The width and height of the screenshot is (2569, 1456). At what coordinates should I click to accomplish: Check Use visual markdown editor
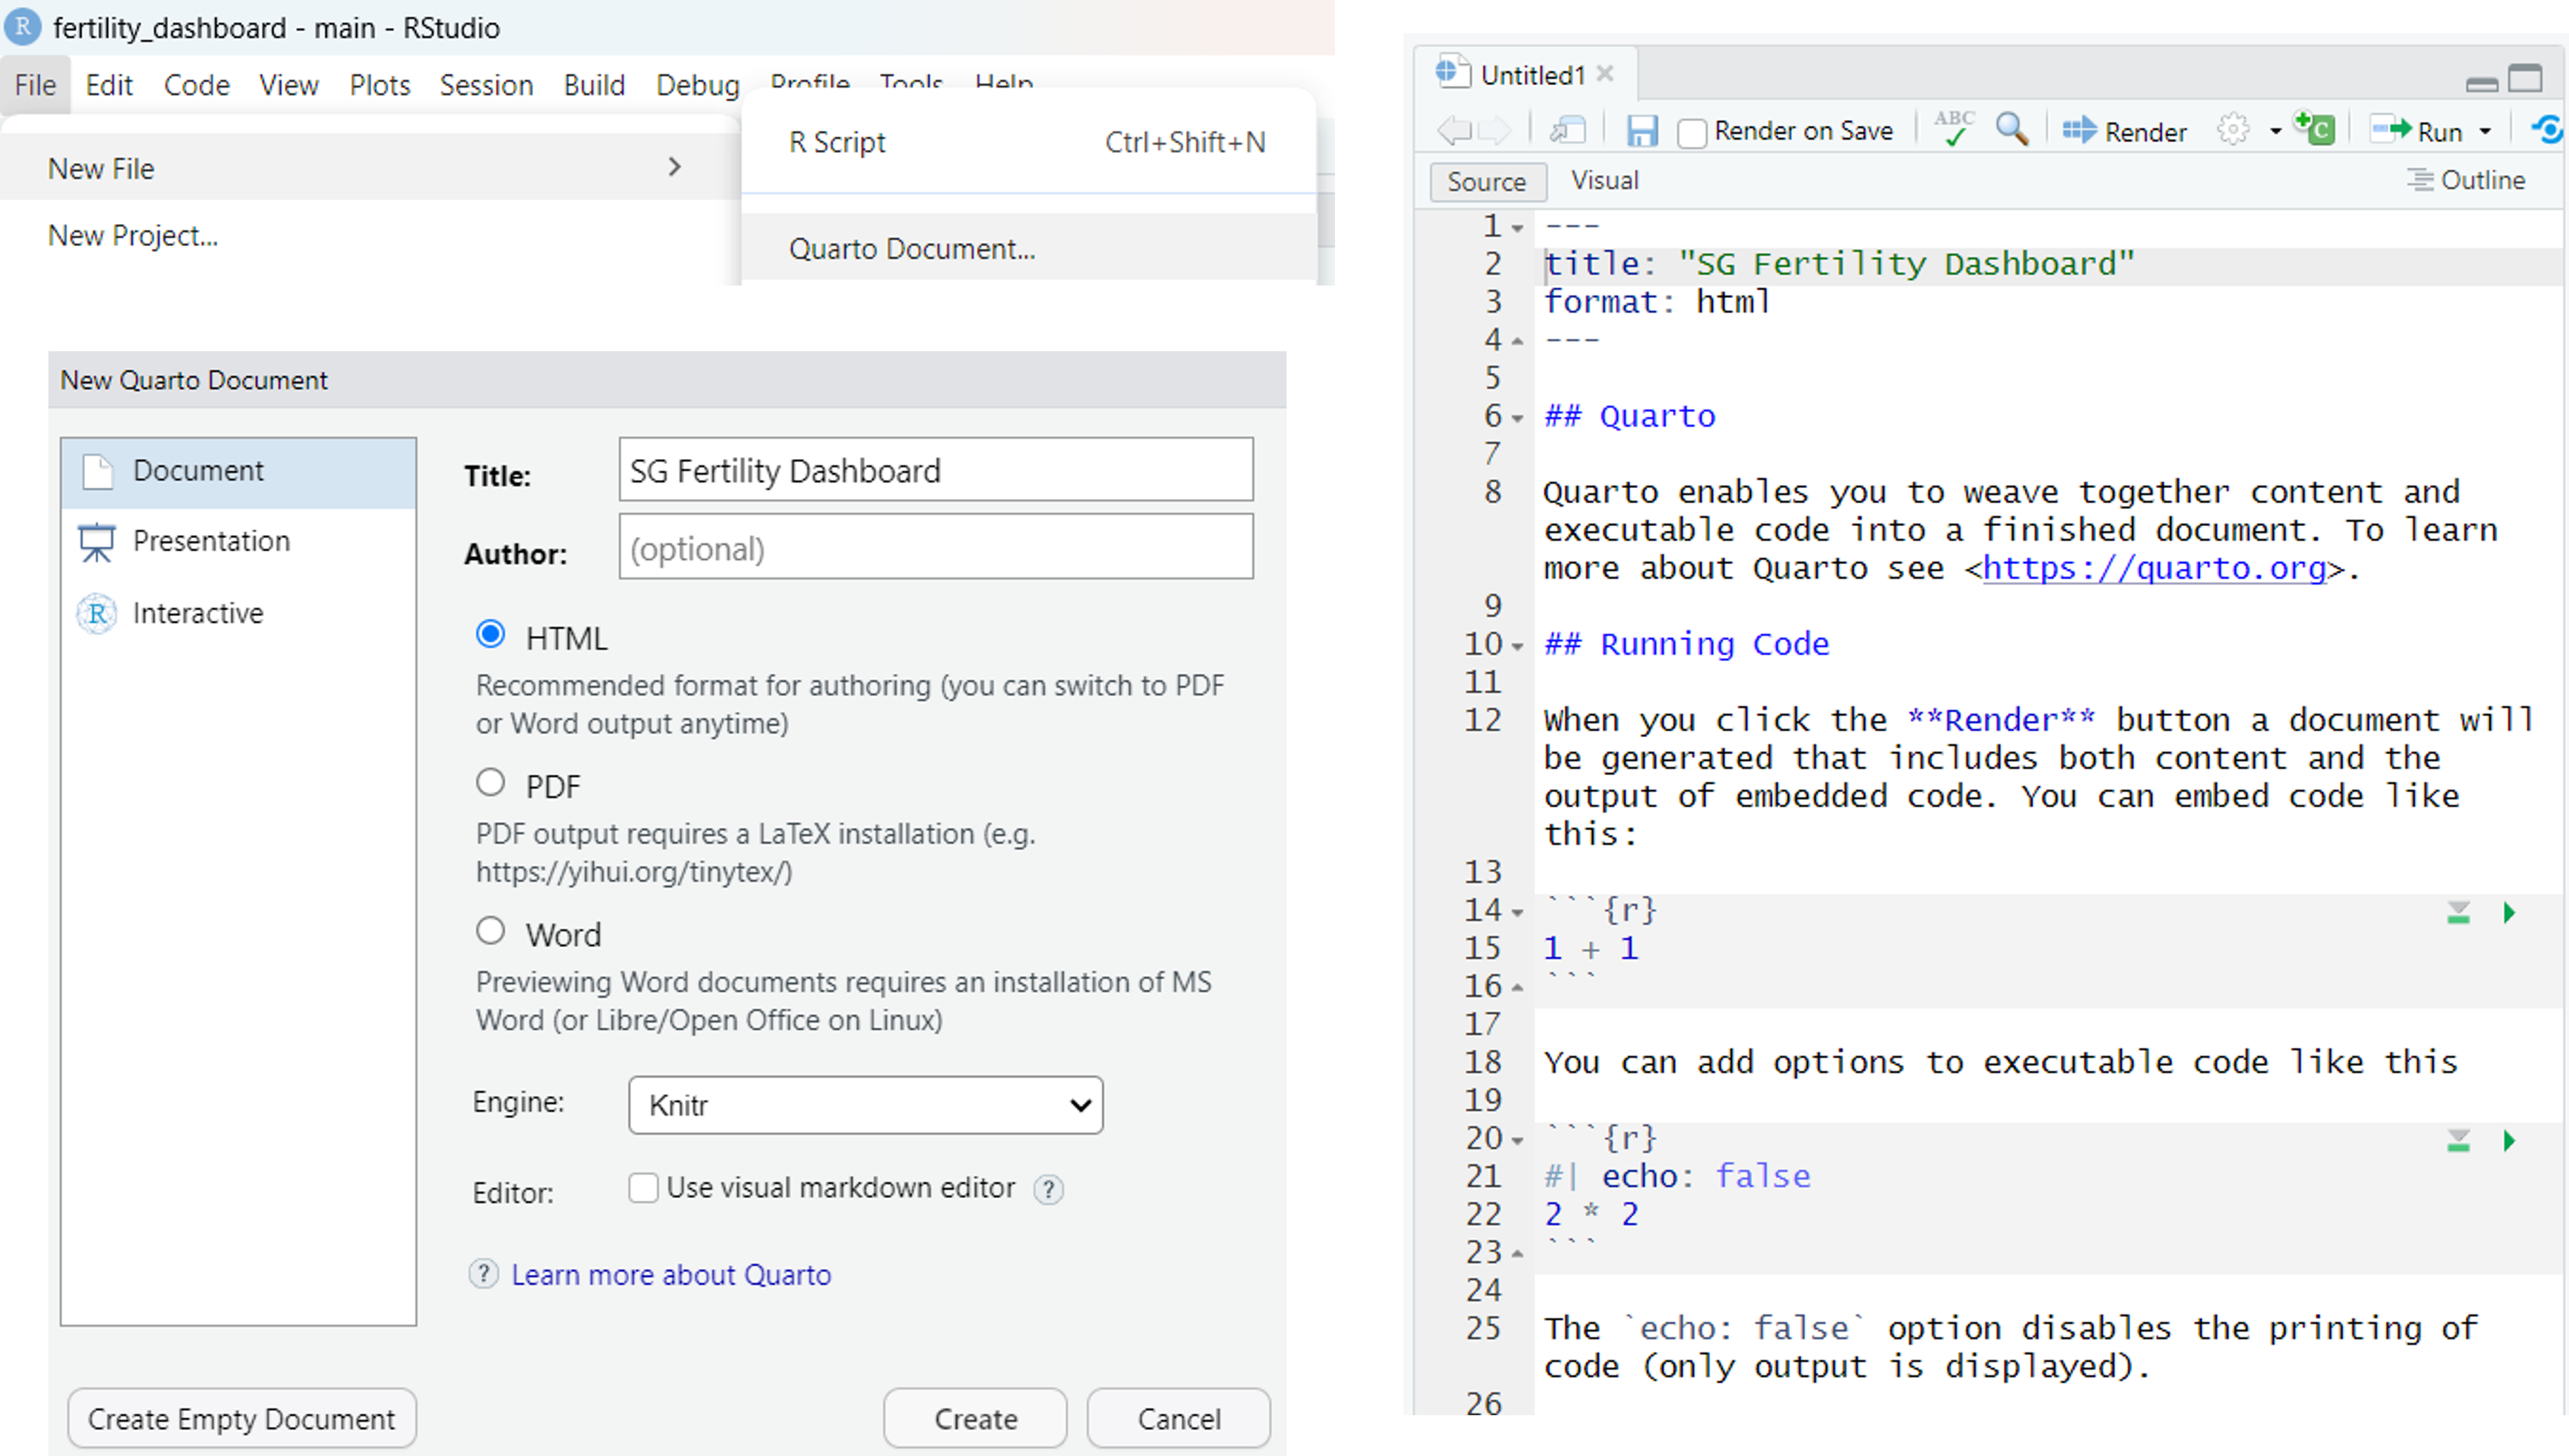(644, 1188)
